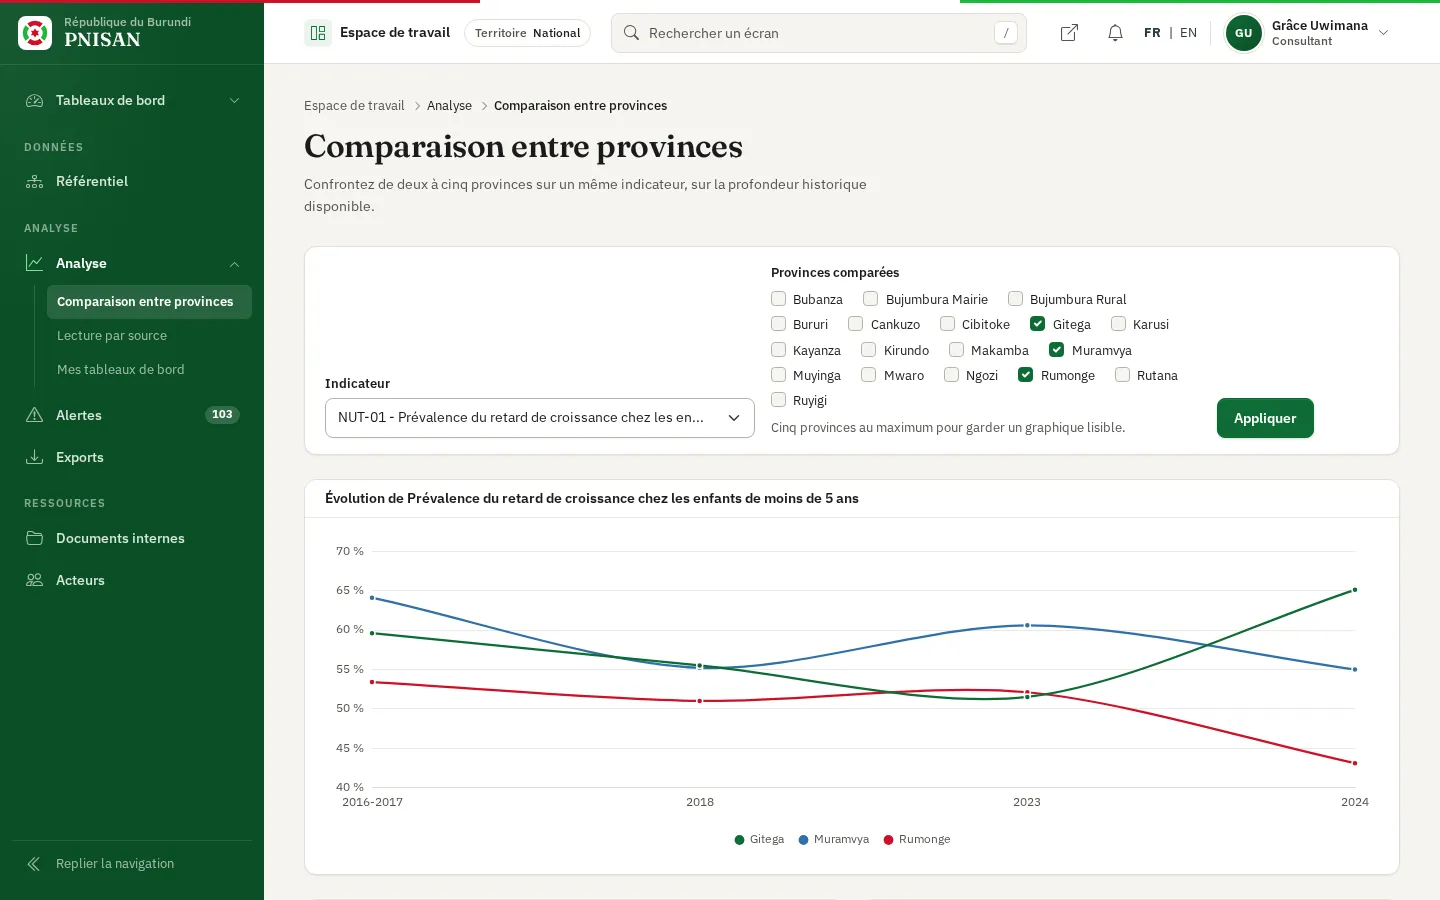The height and width of the screenshot is (900, 1440).
Task: Switch language to EN
Action: (x=1188, y=33)
